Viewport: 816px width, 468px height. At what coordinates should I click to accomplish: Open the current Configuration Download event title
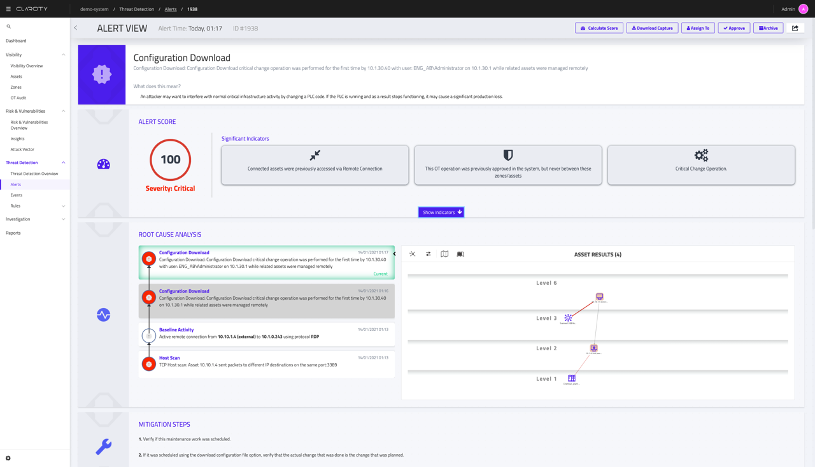[x=184, y=252]
